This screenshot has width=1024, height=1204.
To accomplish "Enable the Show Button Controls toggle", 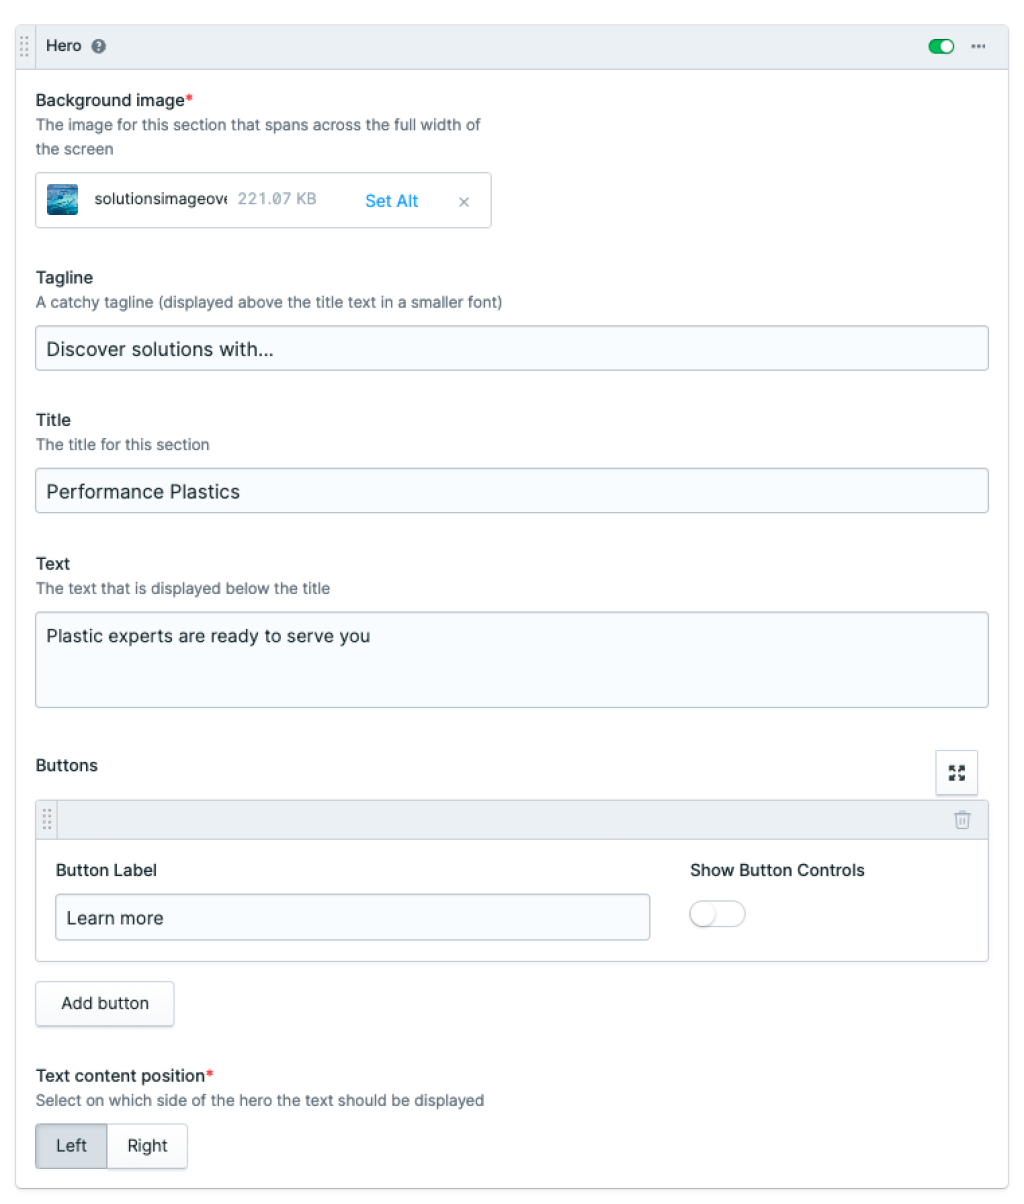I will 717,913.
